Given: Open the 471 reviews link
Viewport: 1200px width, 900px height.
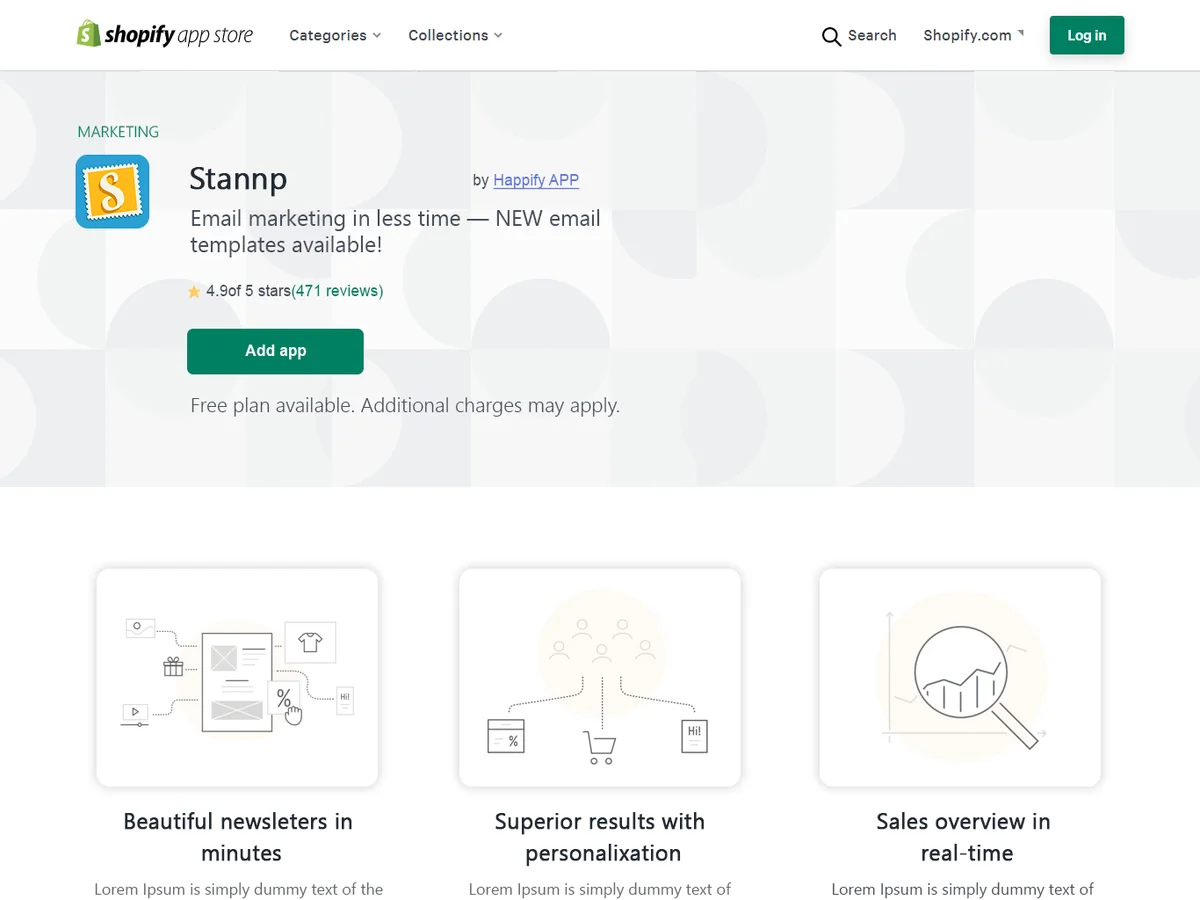Looking at the screenshot, I should click(337, 291).
